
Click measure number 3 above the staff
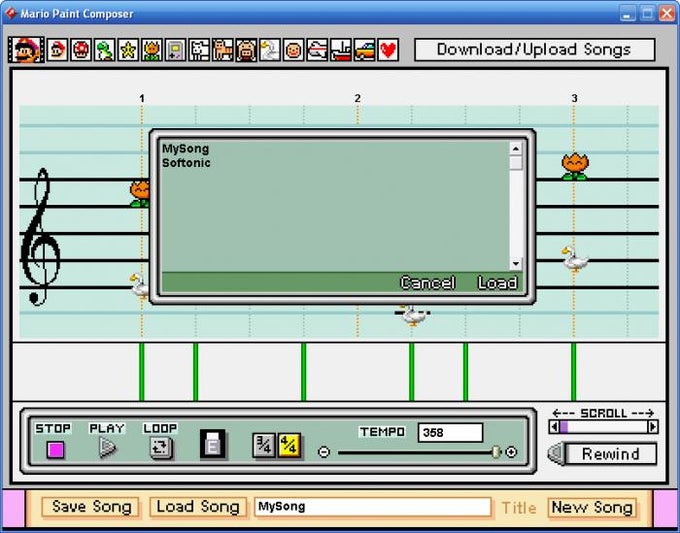574,98
